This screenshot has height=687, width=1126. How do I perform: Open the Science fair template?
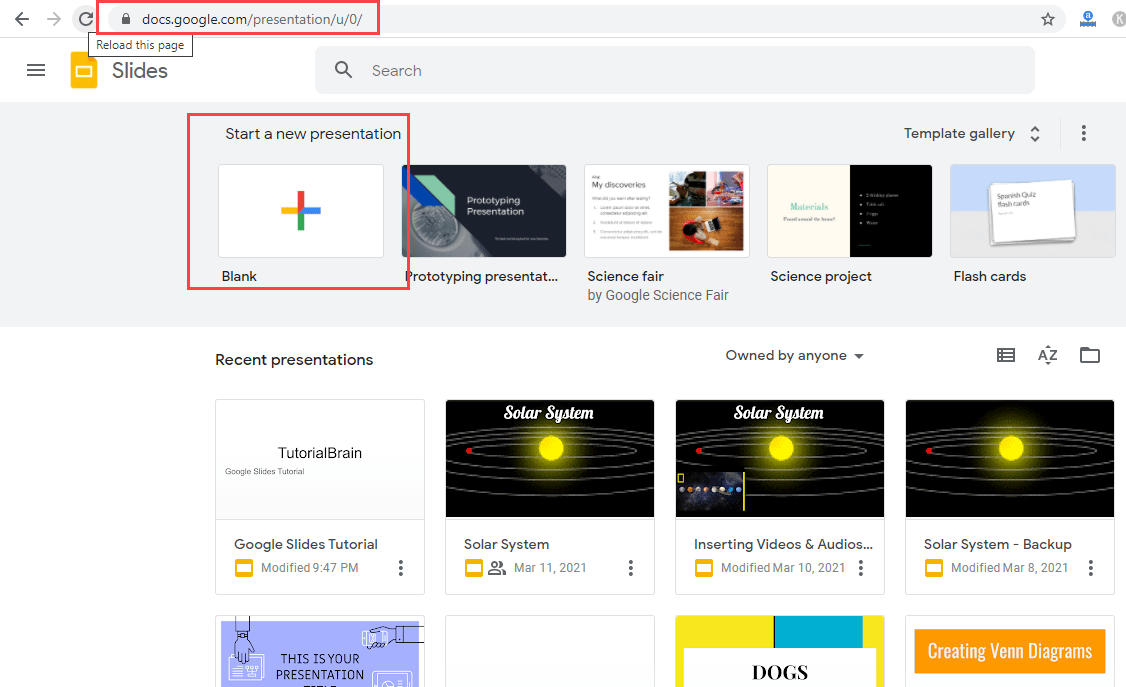click(666, 211)
